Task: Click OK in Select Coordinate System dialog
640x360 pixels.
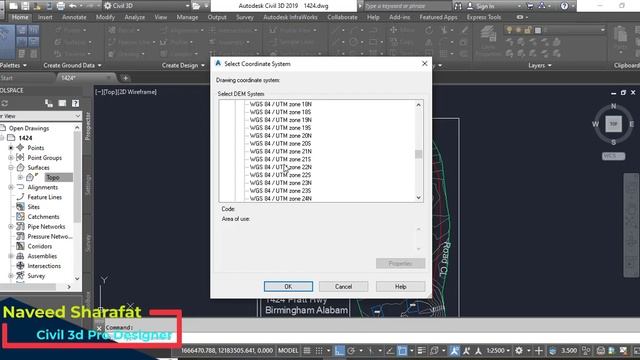Action: pos(288,287)
